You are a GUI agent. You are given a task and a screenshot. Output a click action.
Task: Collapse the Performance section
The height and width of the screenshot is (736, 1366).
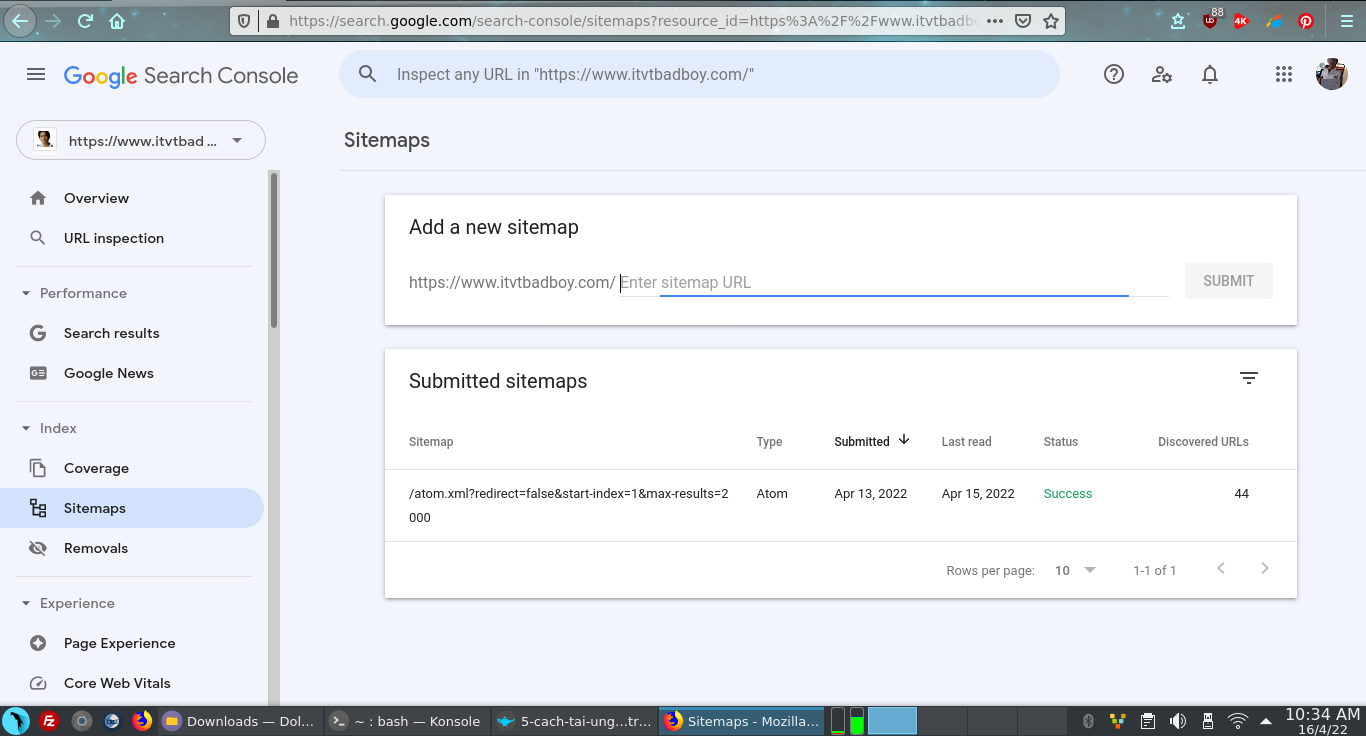click(x=26, y=293)
